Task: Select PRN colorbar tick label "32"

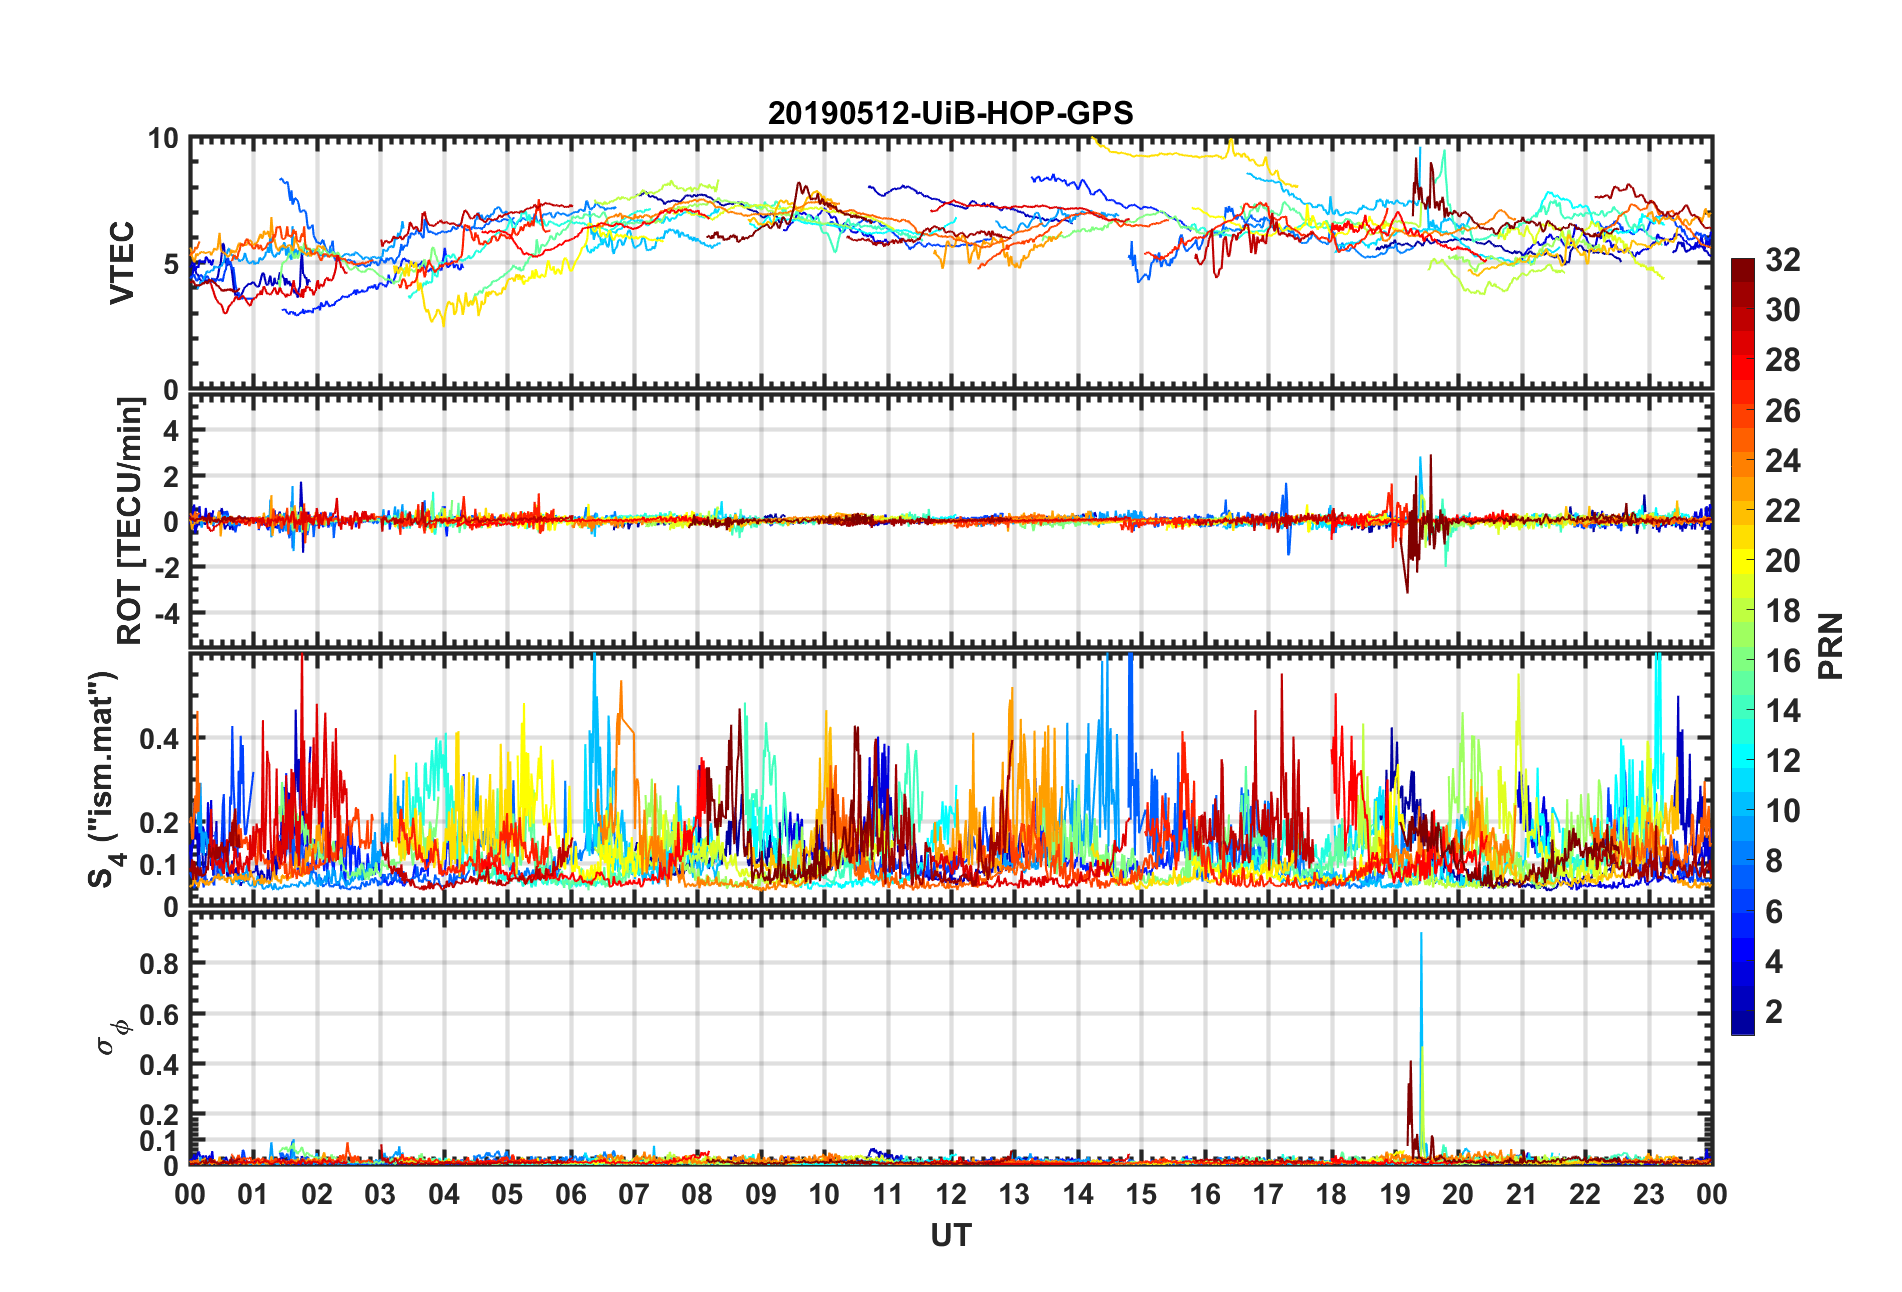Action: 1782,260
